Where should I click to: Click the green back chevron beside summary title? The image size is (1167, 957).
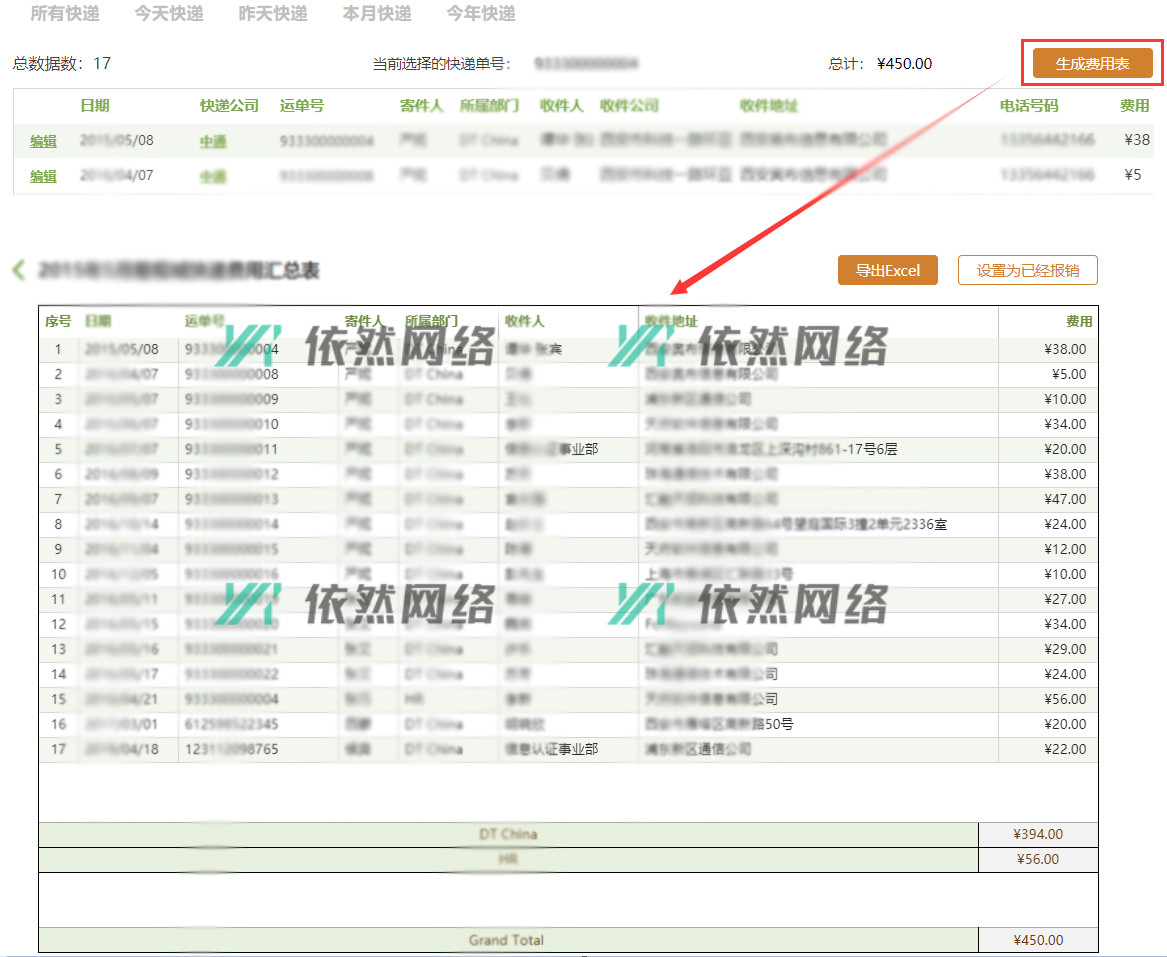pos(18,270)
